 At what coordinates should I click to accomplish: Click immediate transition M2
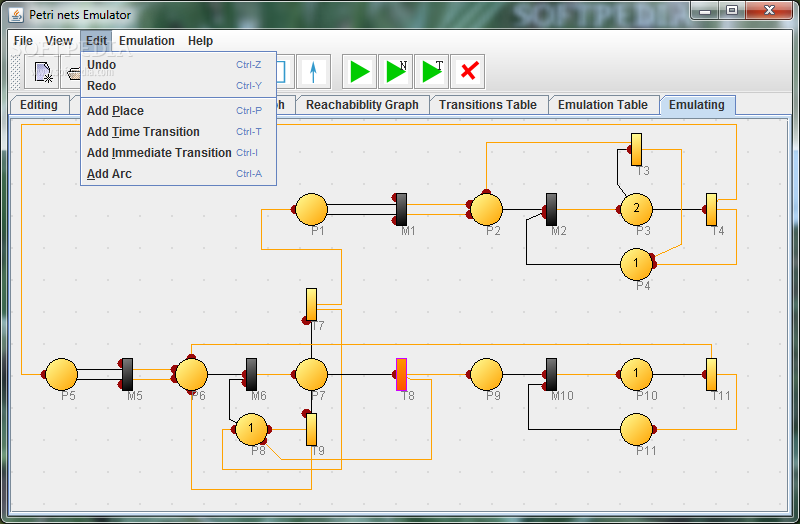(x=552, y=209)
